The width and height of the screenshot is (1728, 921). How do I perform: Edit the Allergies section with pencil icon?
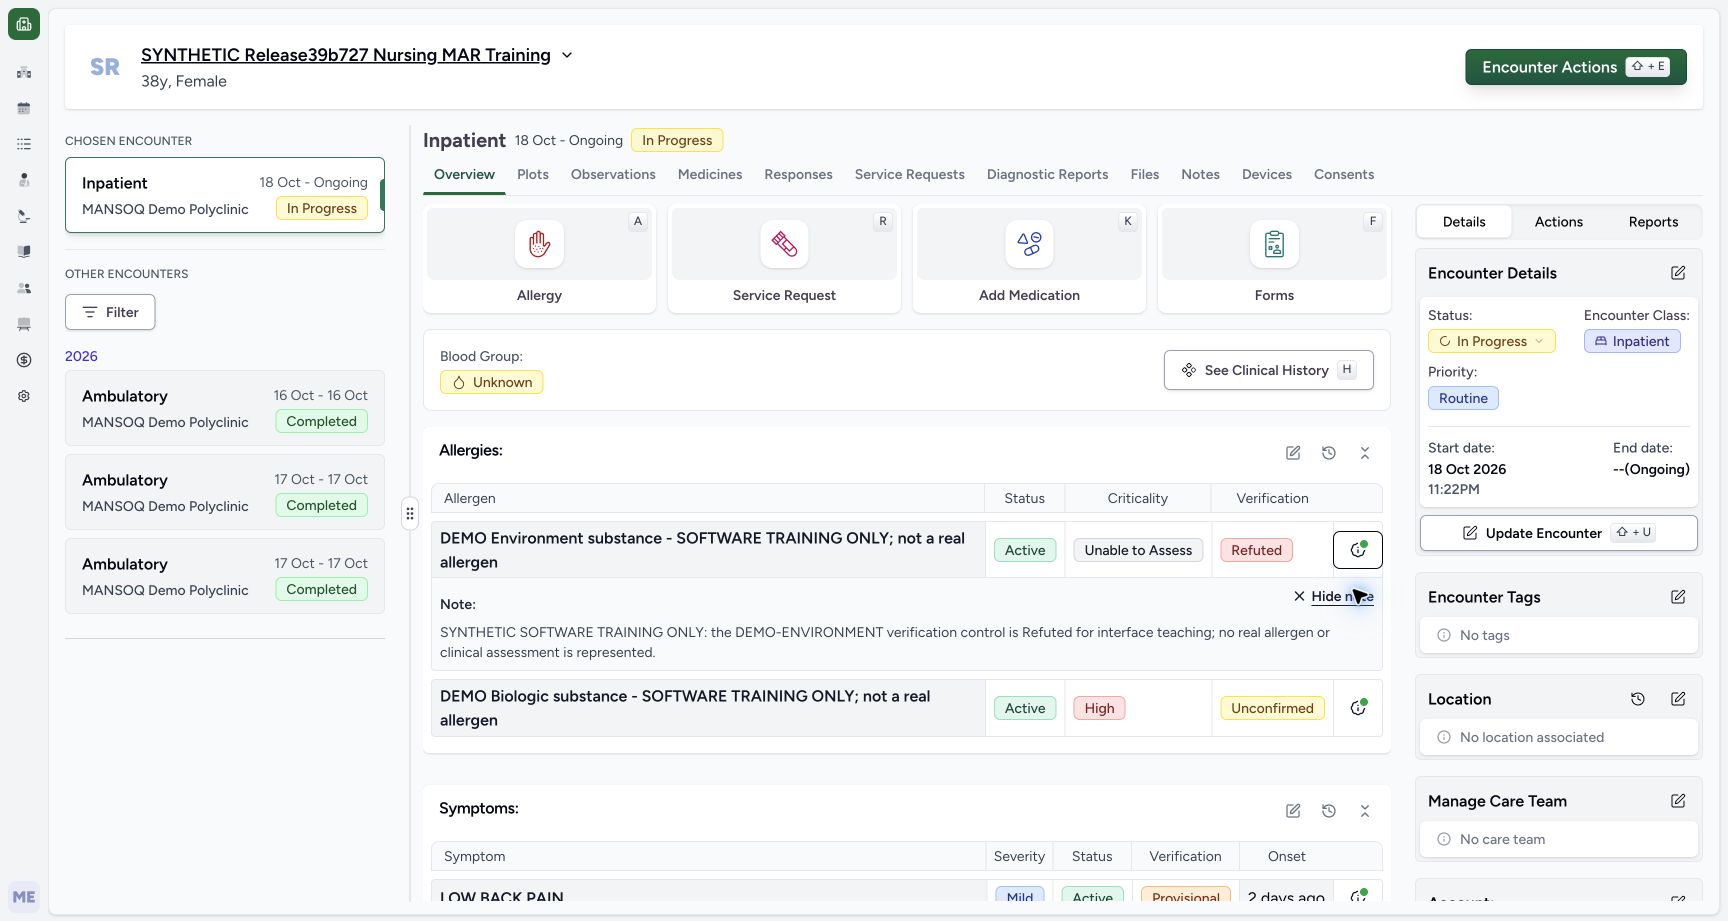pos(1293,453)
